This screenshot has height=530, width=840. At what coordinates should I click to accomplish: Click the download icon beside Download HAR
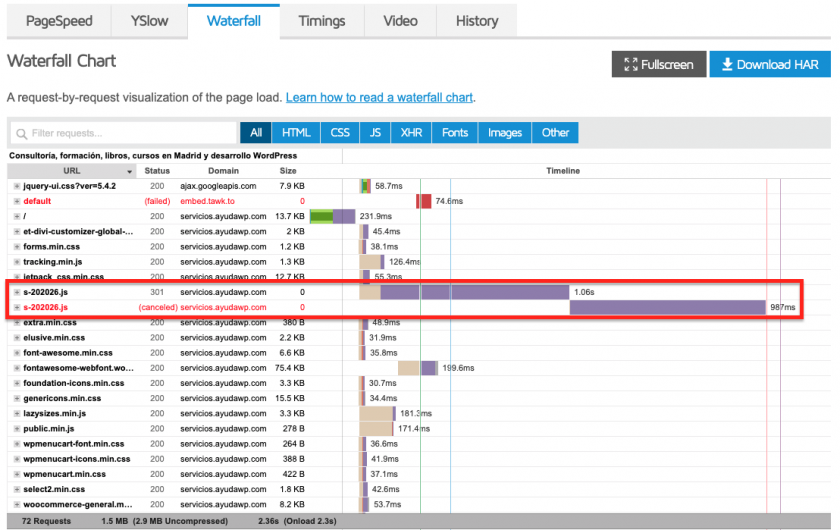(726, 65)
